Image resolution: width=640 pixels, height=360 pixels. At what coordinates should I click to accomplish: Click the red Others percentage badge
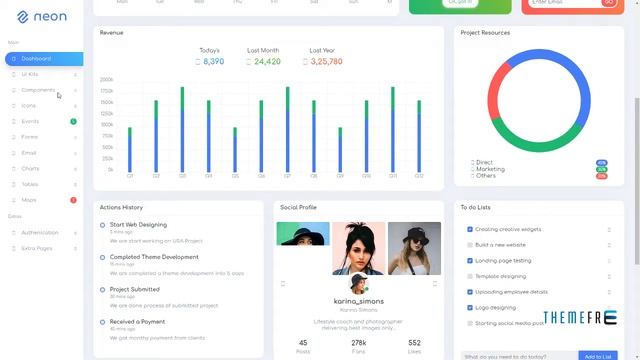click(602, 176)
